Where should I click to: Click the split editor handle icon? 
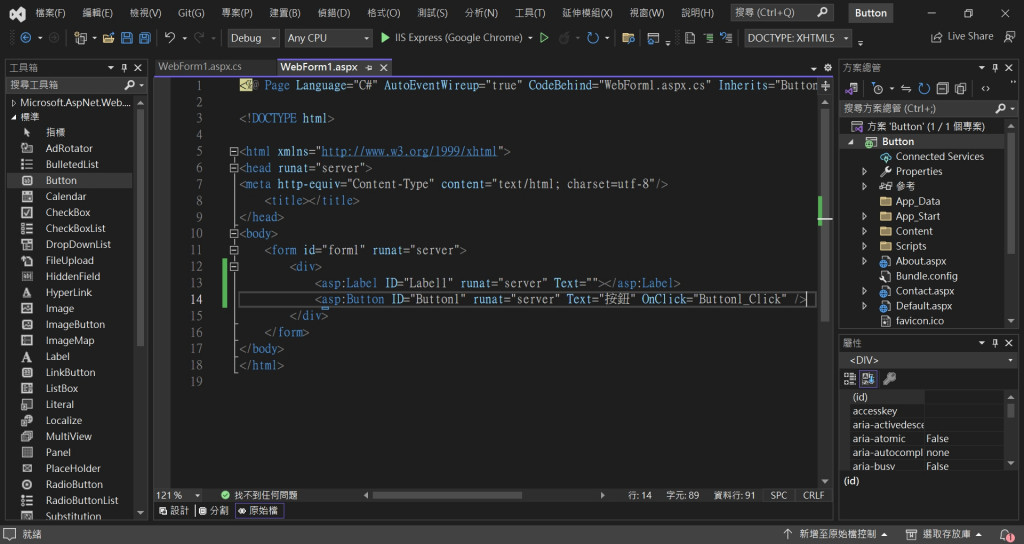825,86
